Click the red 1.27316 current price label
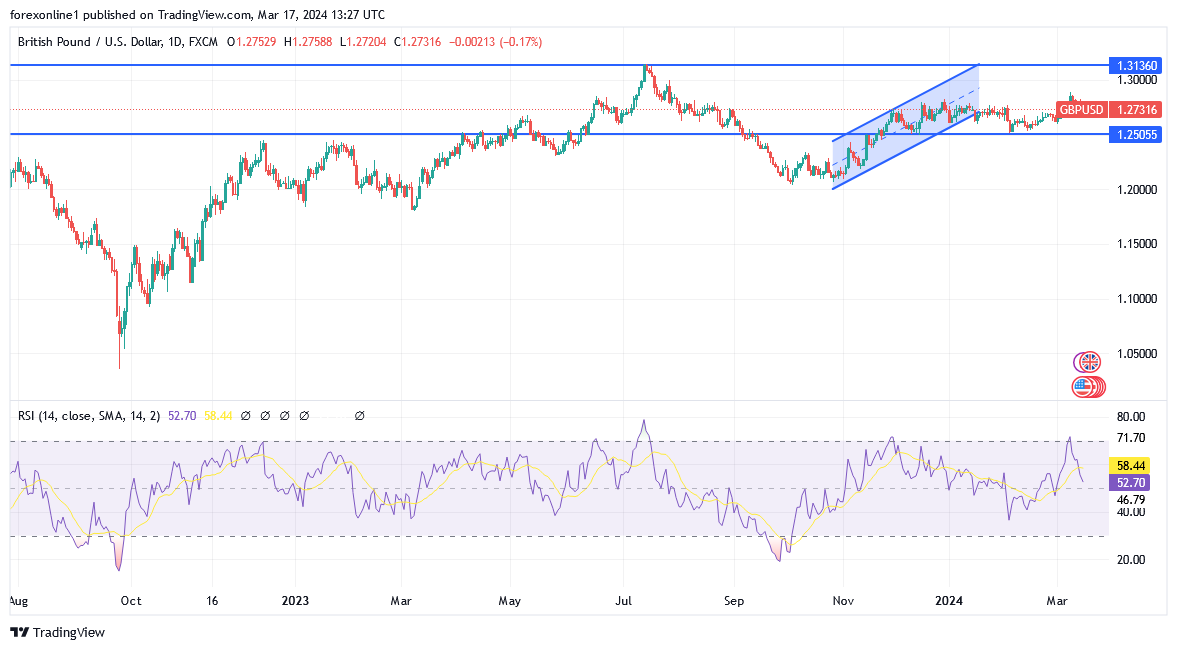 click(x=1135, y=110)
